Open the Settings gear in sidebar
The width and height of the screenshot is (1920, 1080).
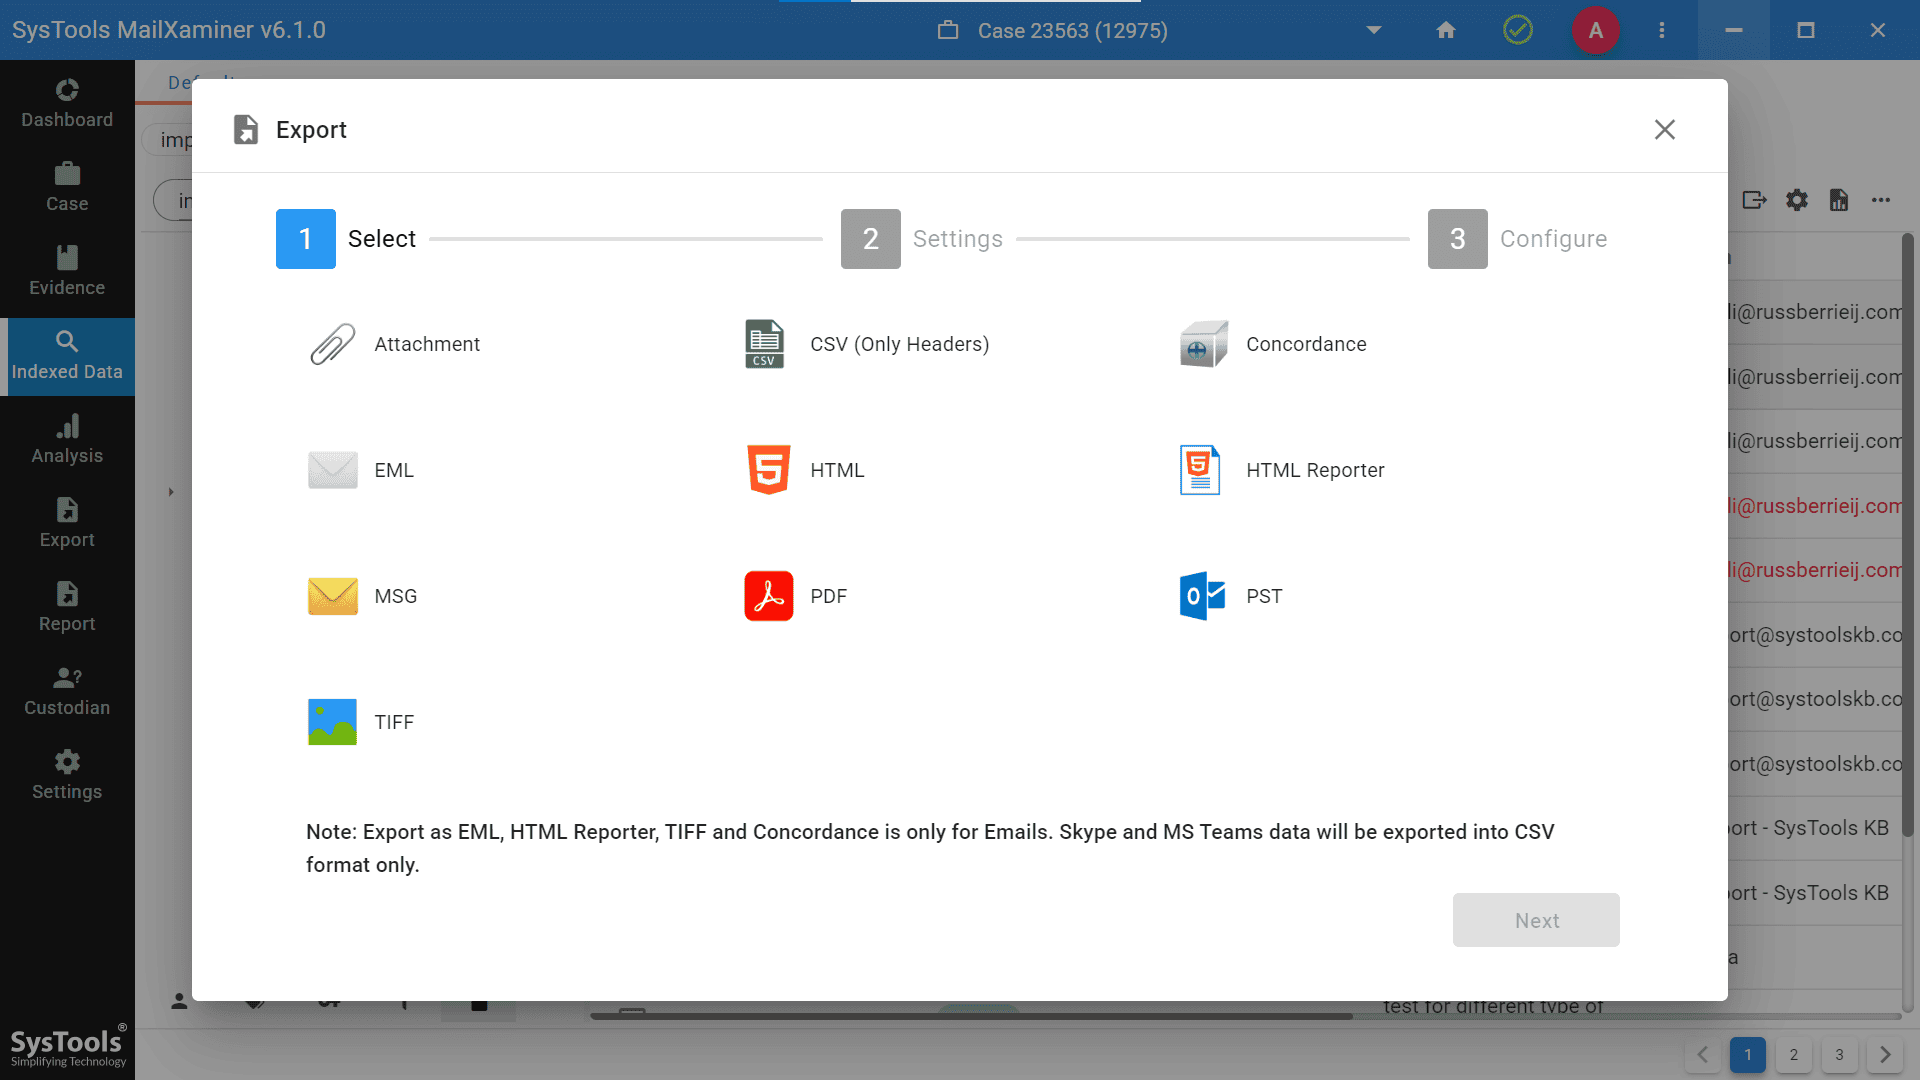pos(67,776)
